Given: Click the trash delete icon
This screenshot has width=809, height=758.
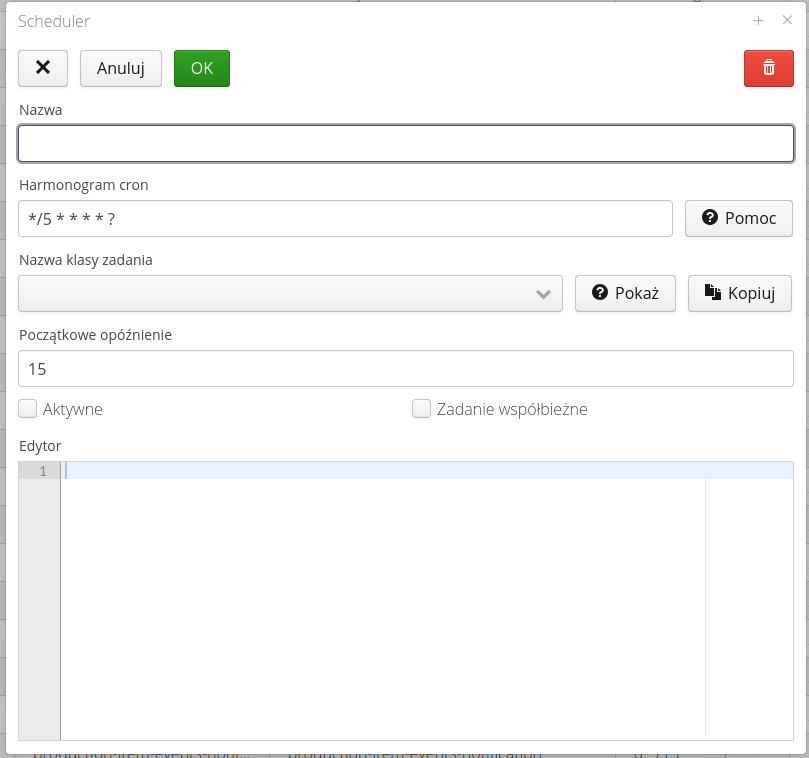Looking at the screenshot, I should [x=768, y=68].
